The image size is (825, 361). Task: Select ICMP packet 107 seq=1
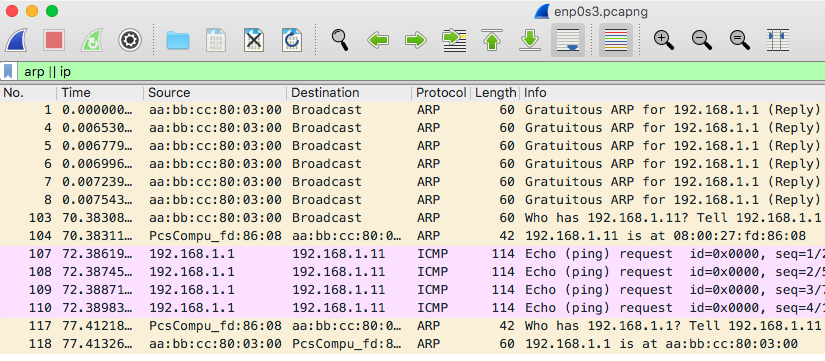[x=412, y=254]
